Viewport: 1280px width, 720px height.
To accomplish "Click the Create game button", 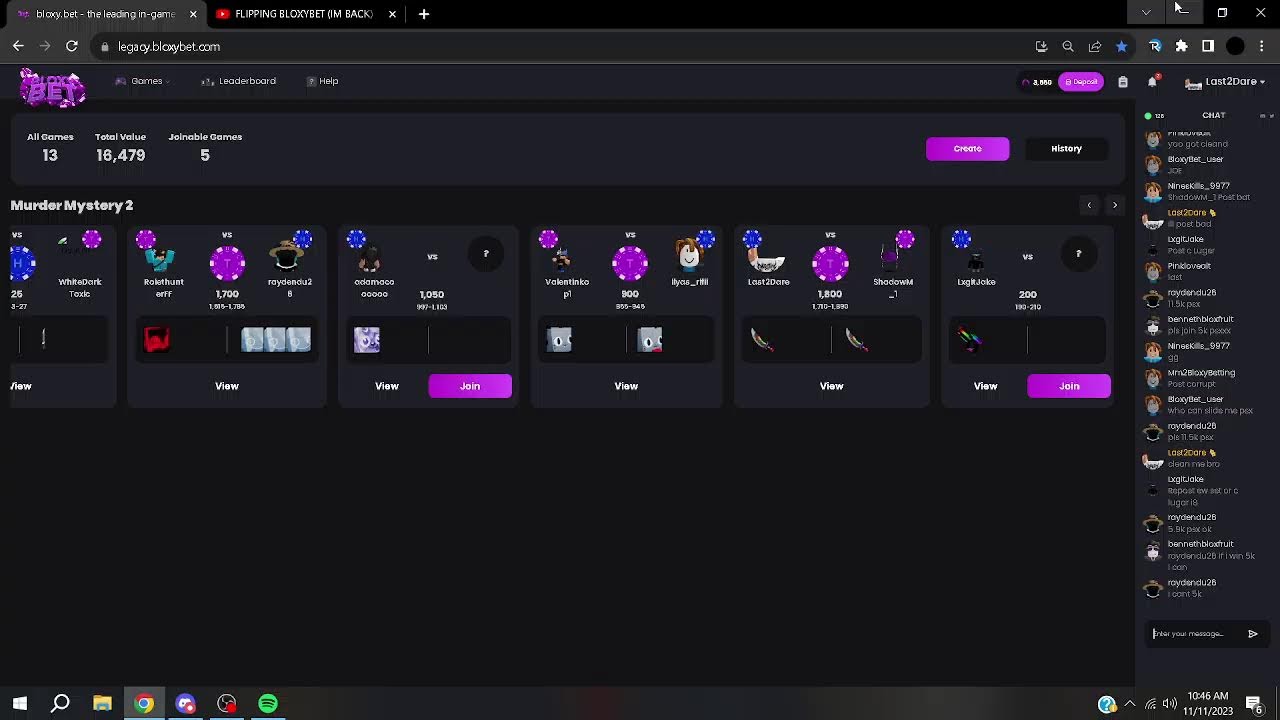I will pyautogui.click(x=967, y=149).
